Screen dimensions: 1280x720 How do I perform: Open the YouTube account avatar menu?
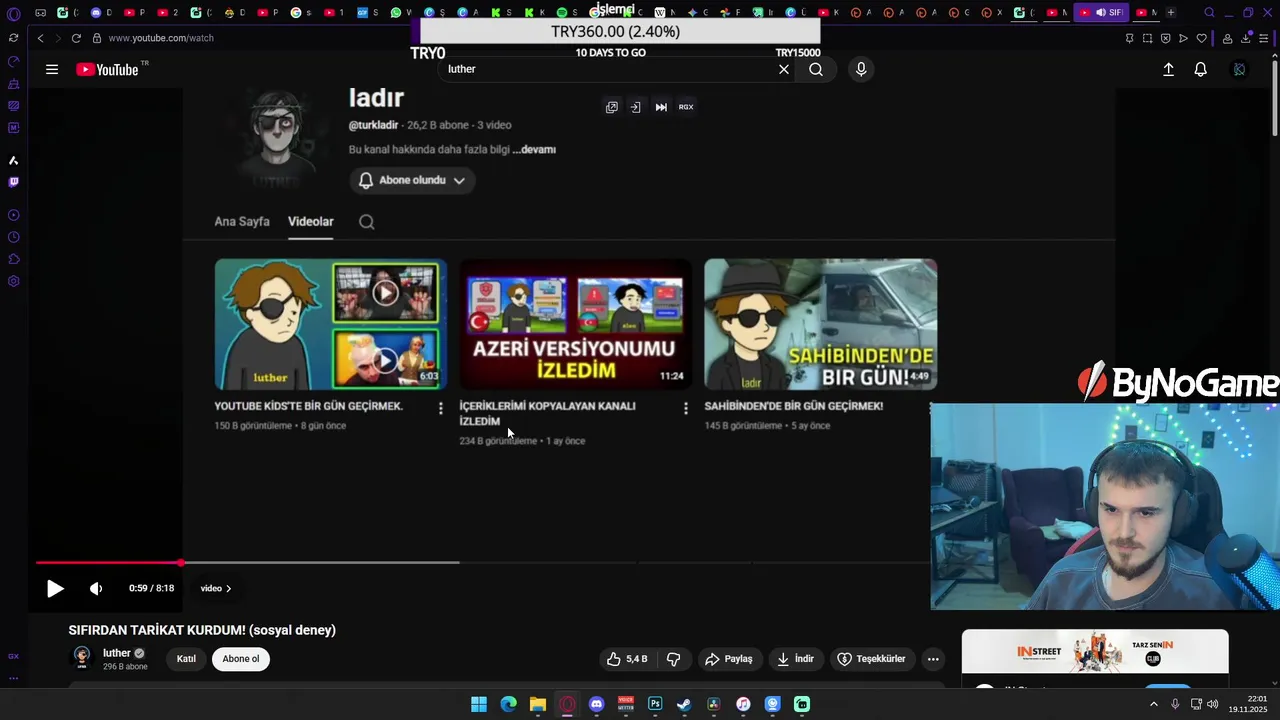(1240, 69)
